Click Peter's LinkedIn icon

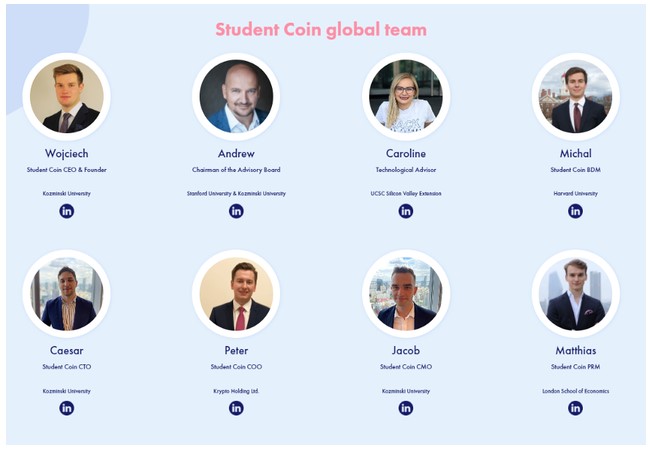[x=236, y=408]
